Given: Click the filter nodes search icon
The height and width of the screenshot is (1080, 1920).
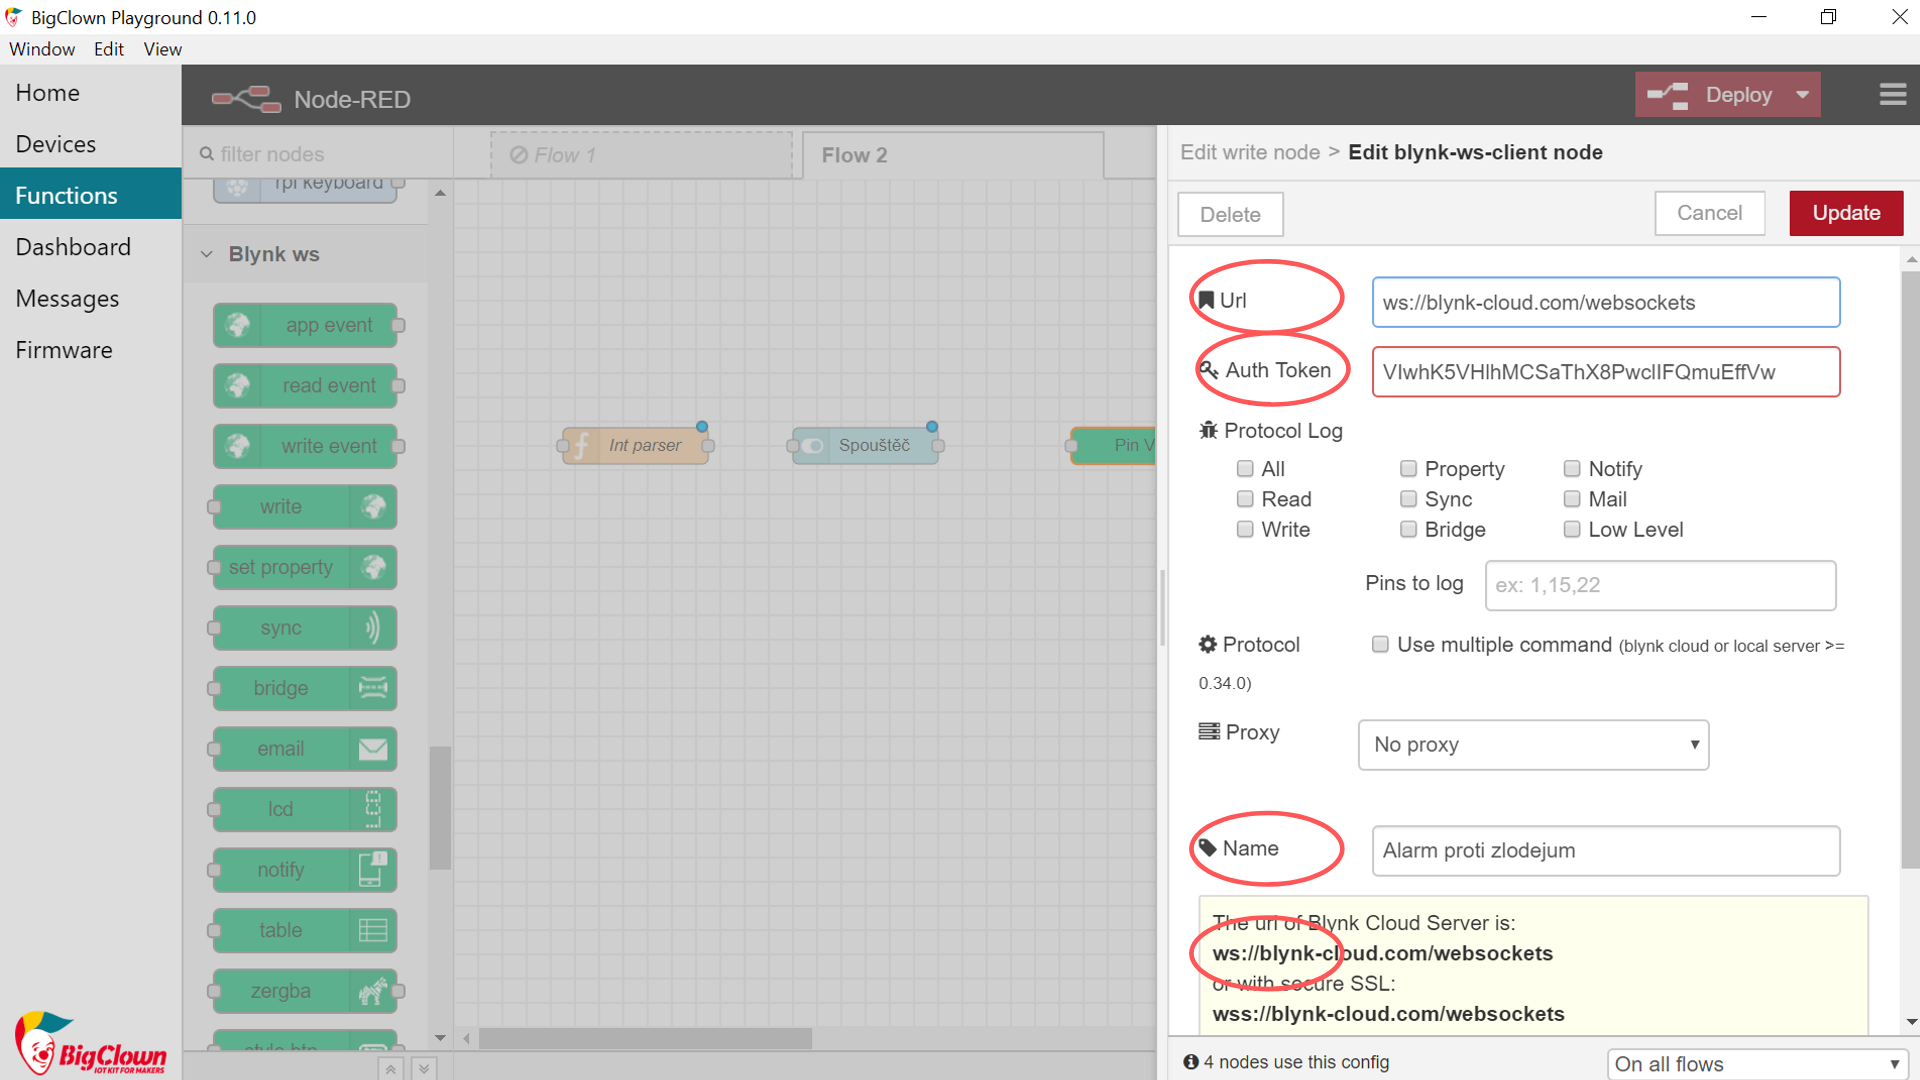Looking at the screenshot, I should [207, 154].
